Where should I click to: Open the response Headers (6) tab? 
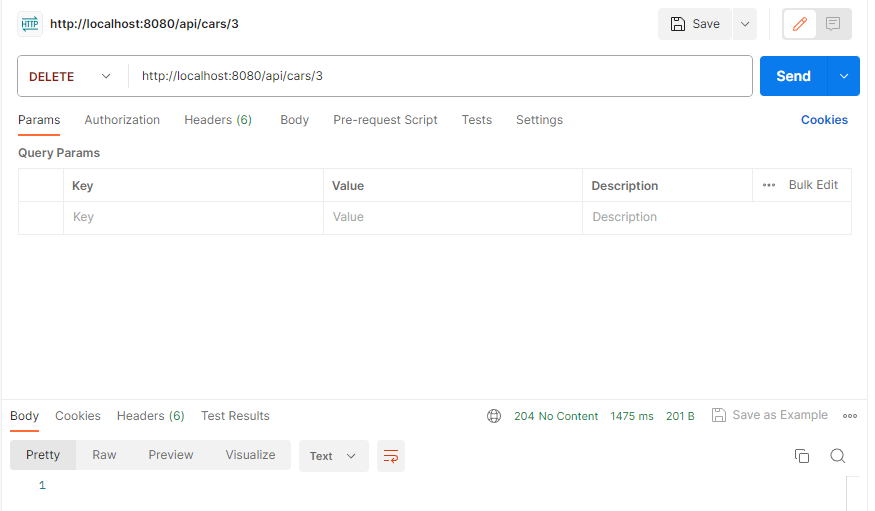[151, 416]
